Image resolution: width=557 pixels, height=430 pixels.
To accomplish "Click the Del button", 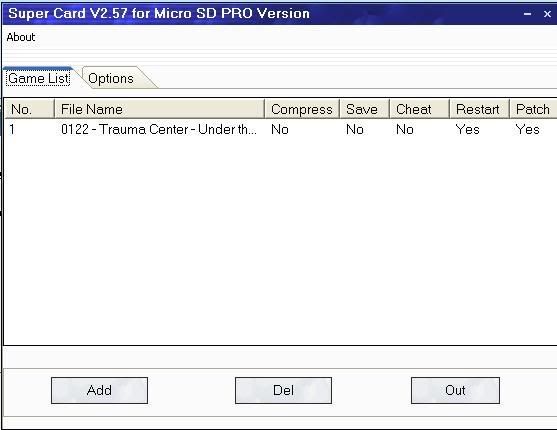I will click(283, 390).
